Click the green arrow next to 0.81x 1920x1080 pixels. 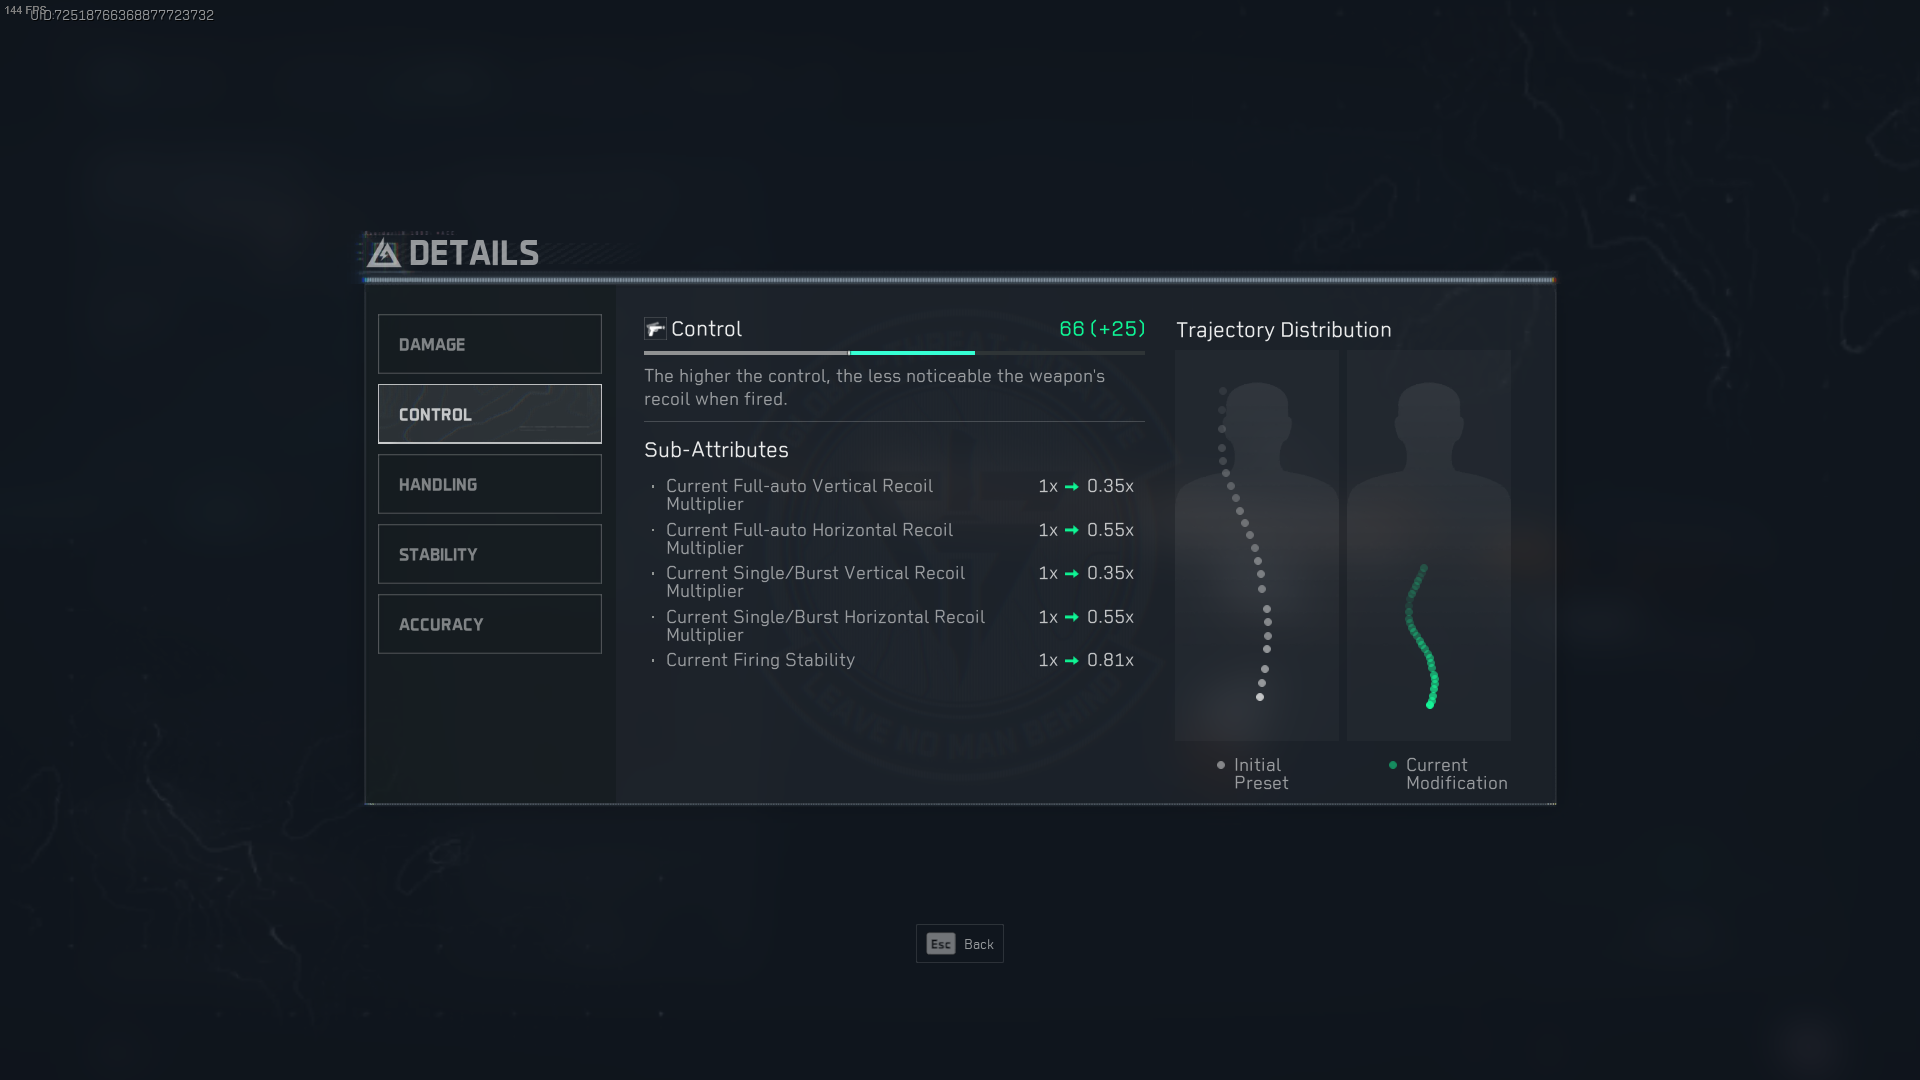point(1071,661)
